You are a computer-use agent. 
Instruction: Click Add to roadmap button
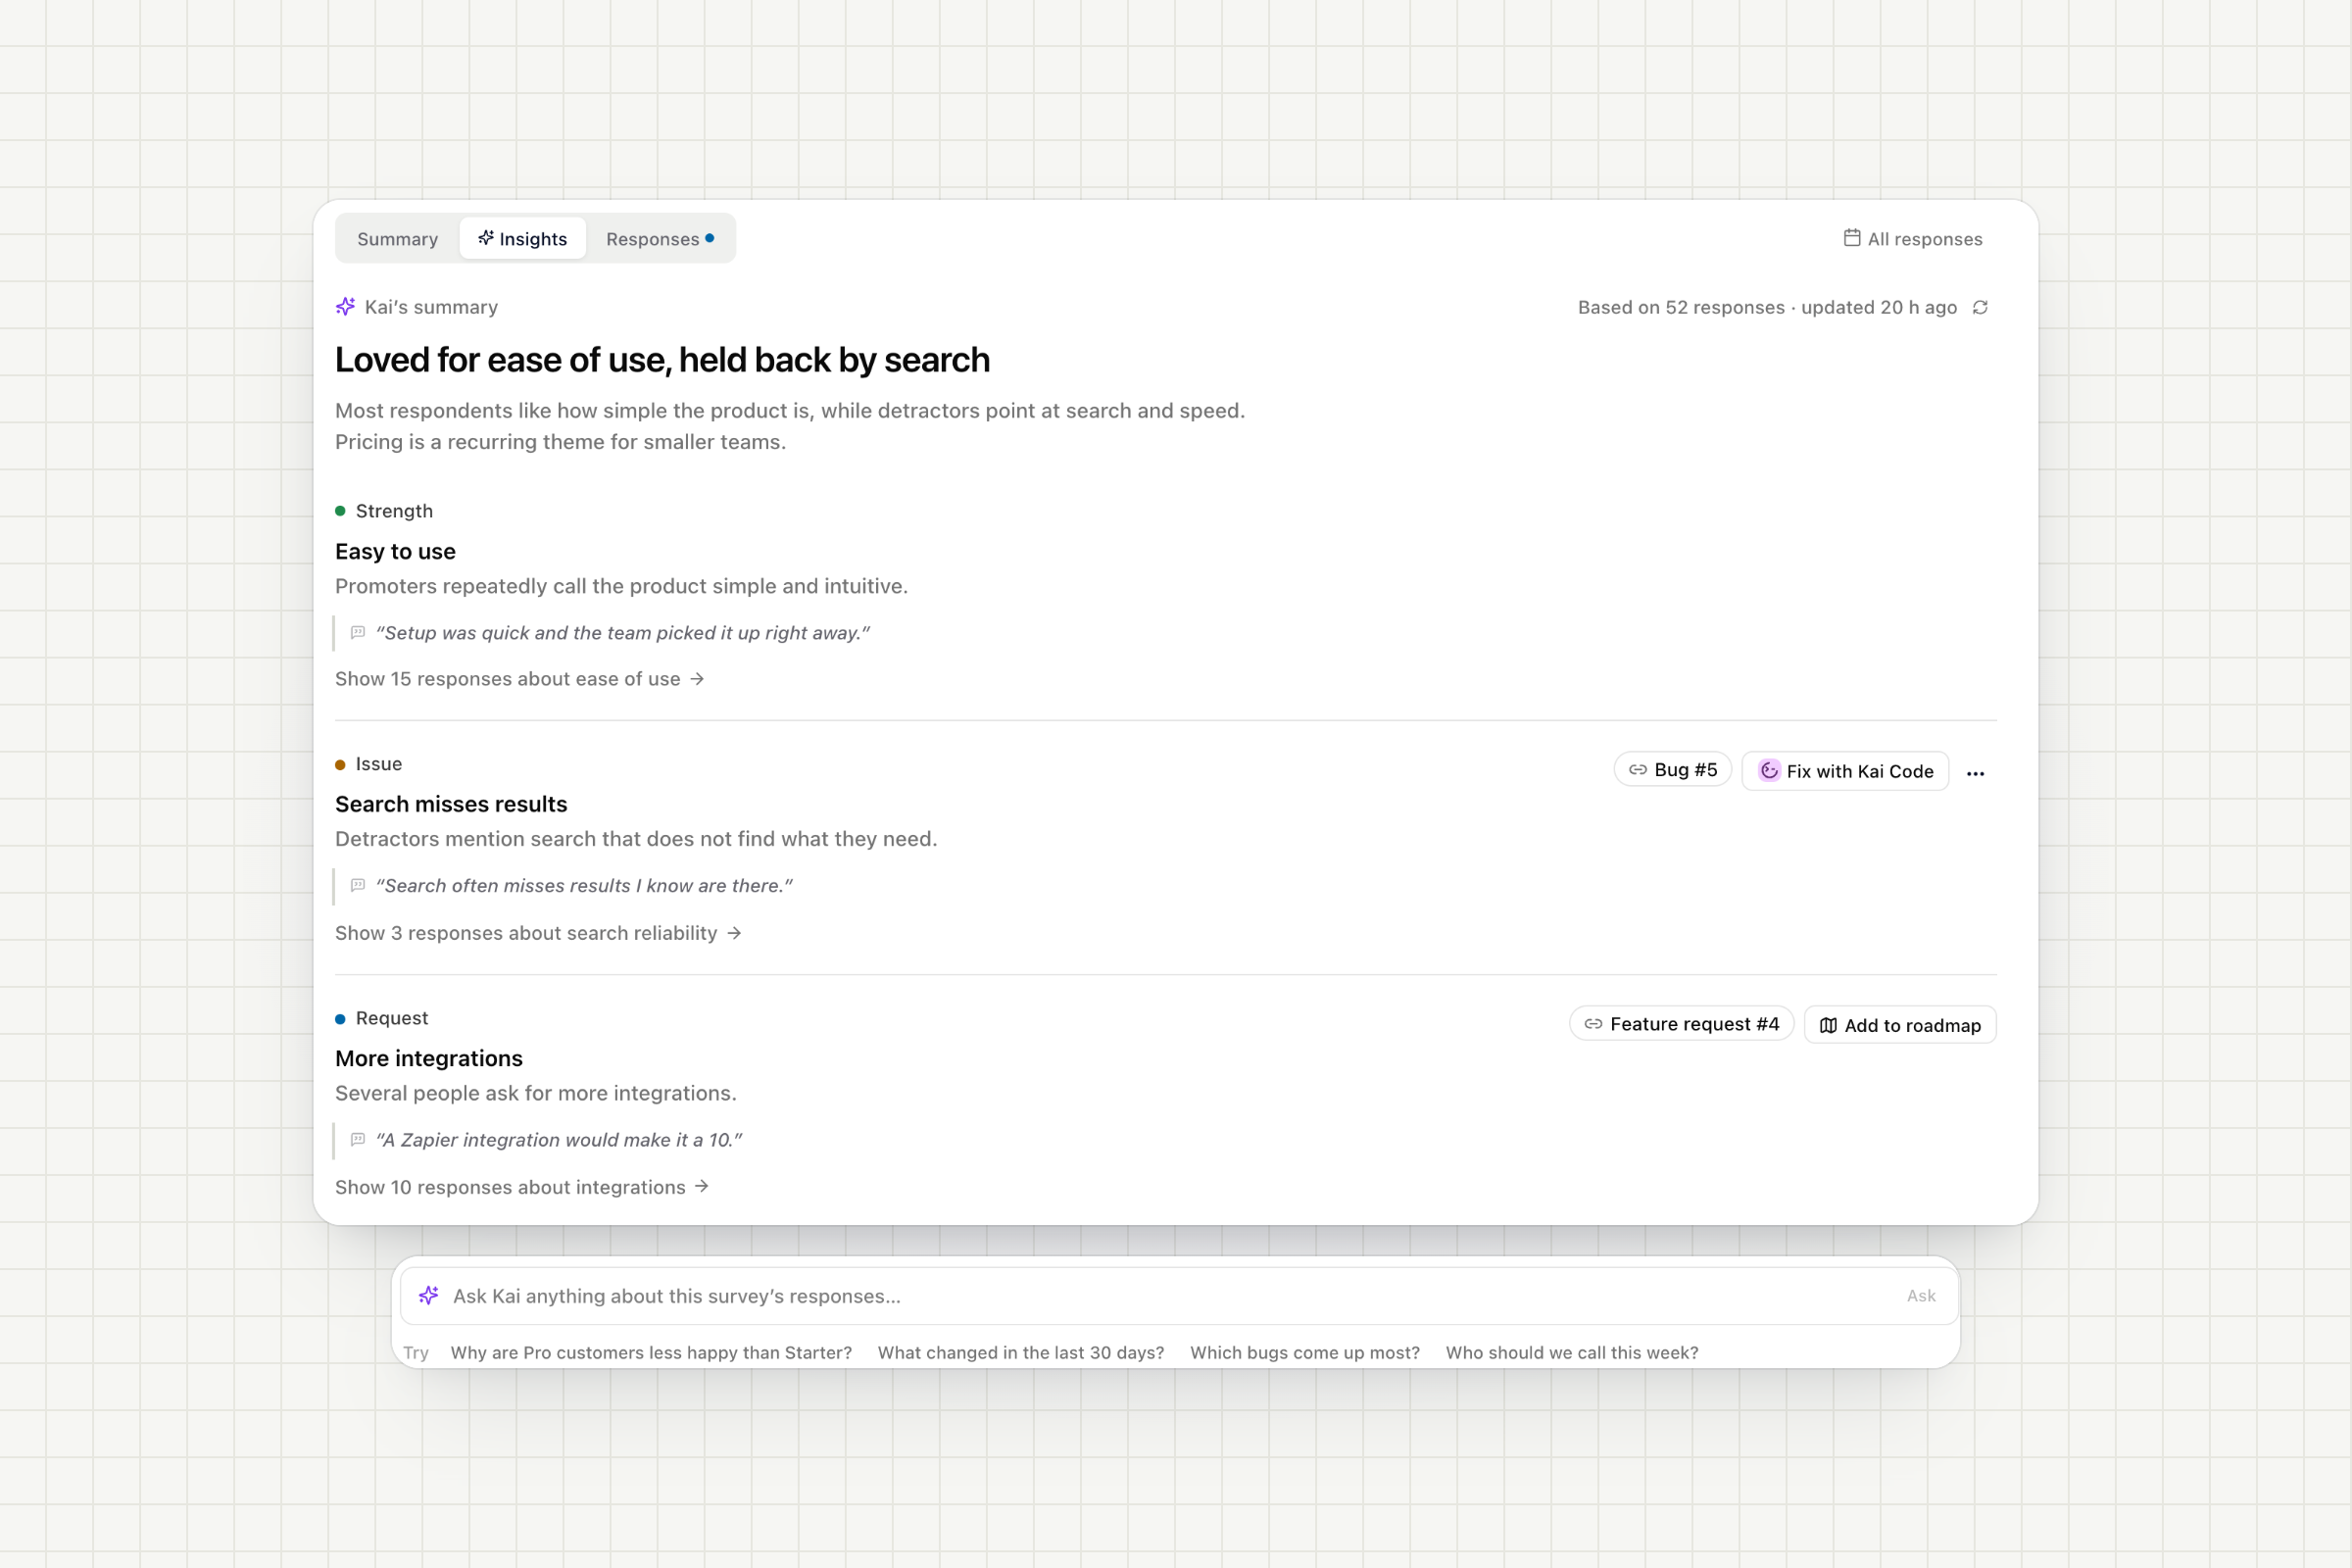coord(1900,1025)
